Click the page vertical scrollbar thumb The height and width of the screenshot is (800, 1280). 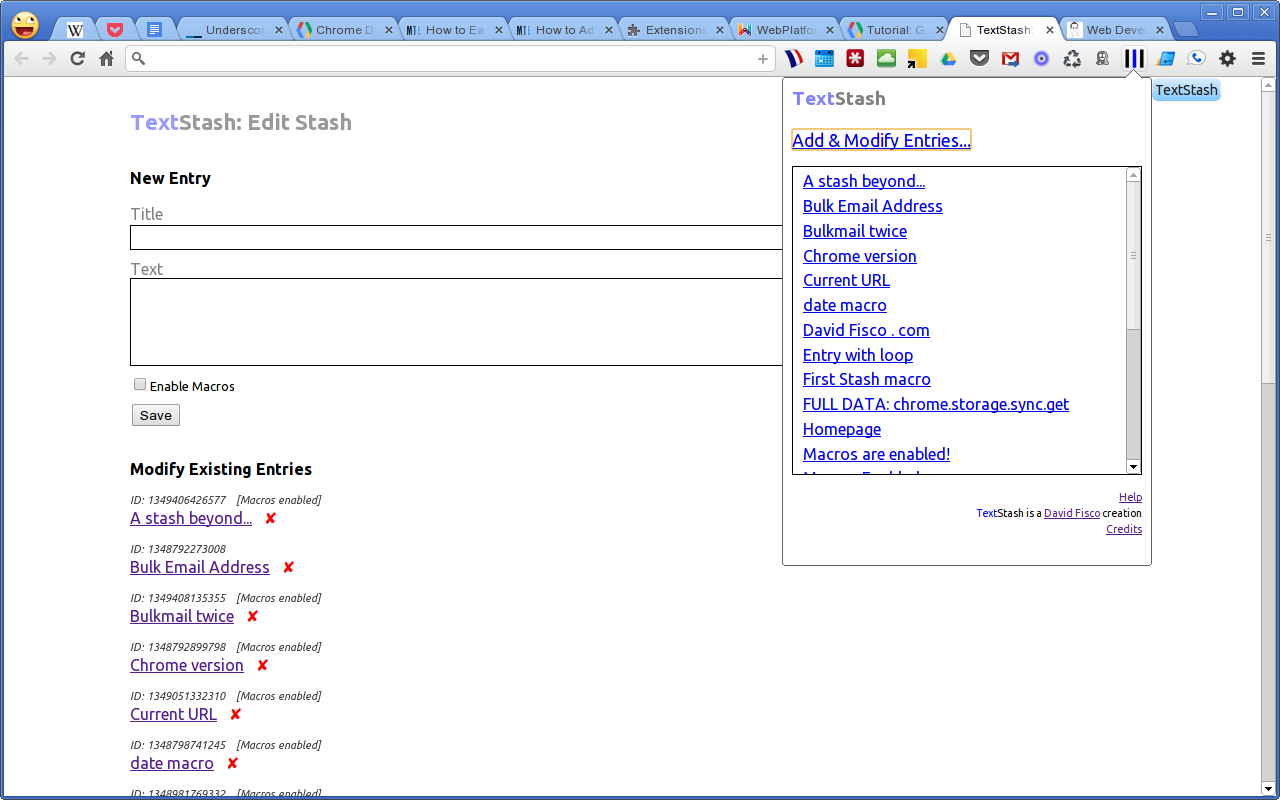1268,237
